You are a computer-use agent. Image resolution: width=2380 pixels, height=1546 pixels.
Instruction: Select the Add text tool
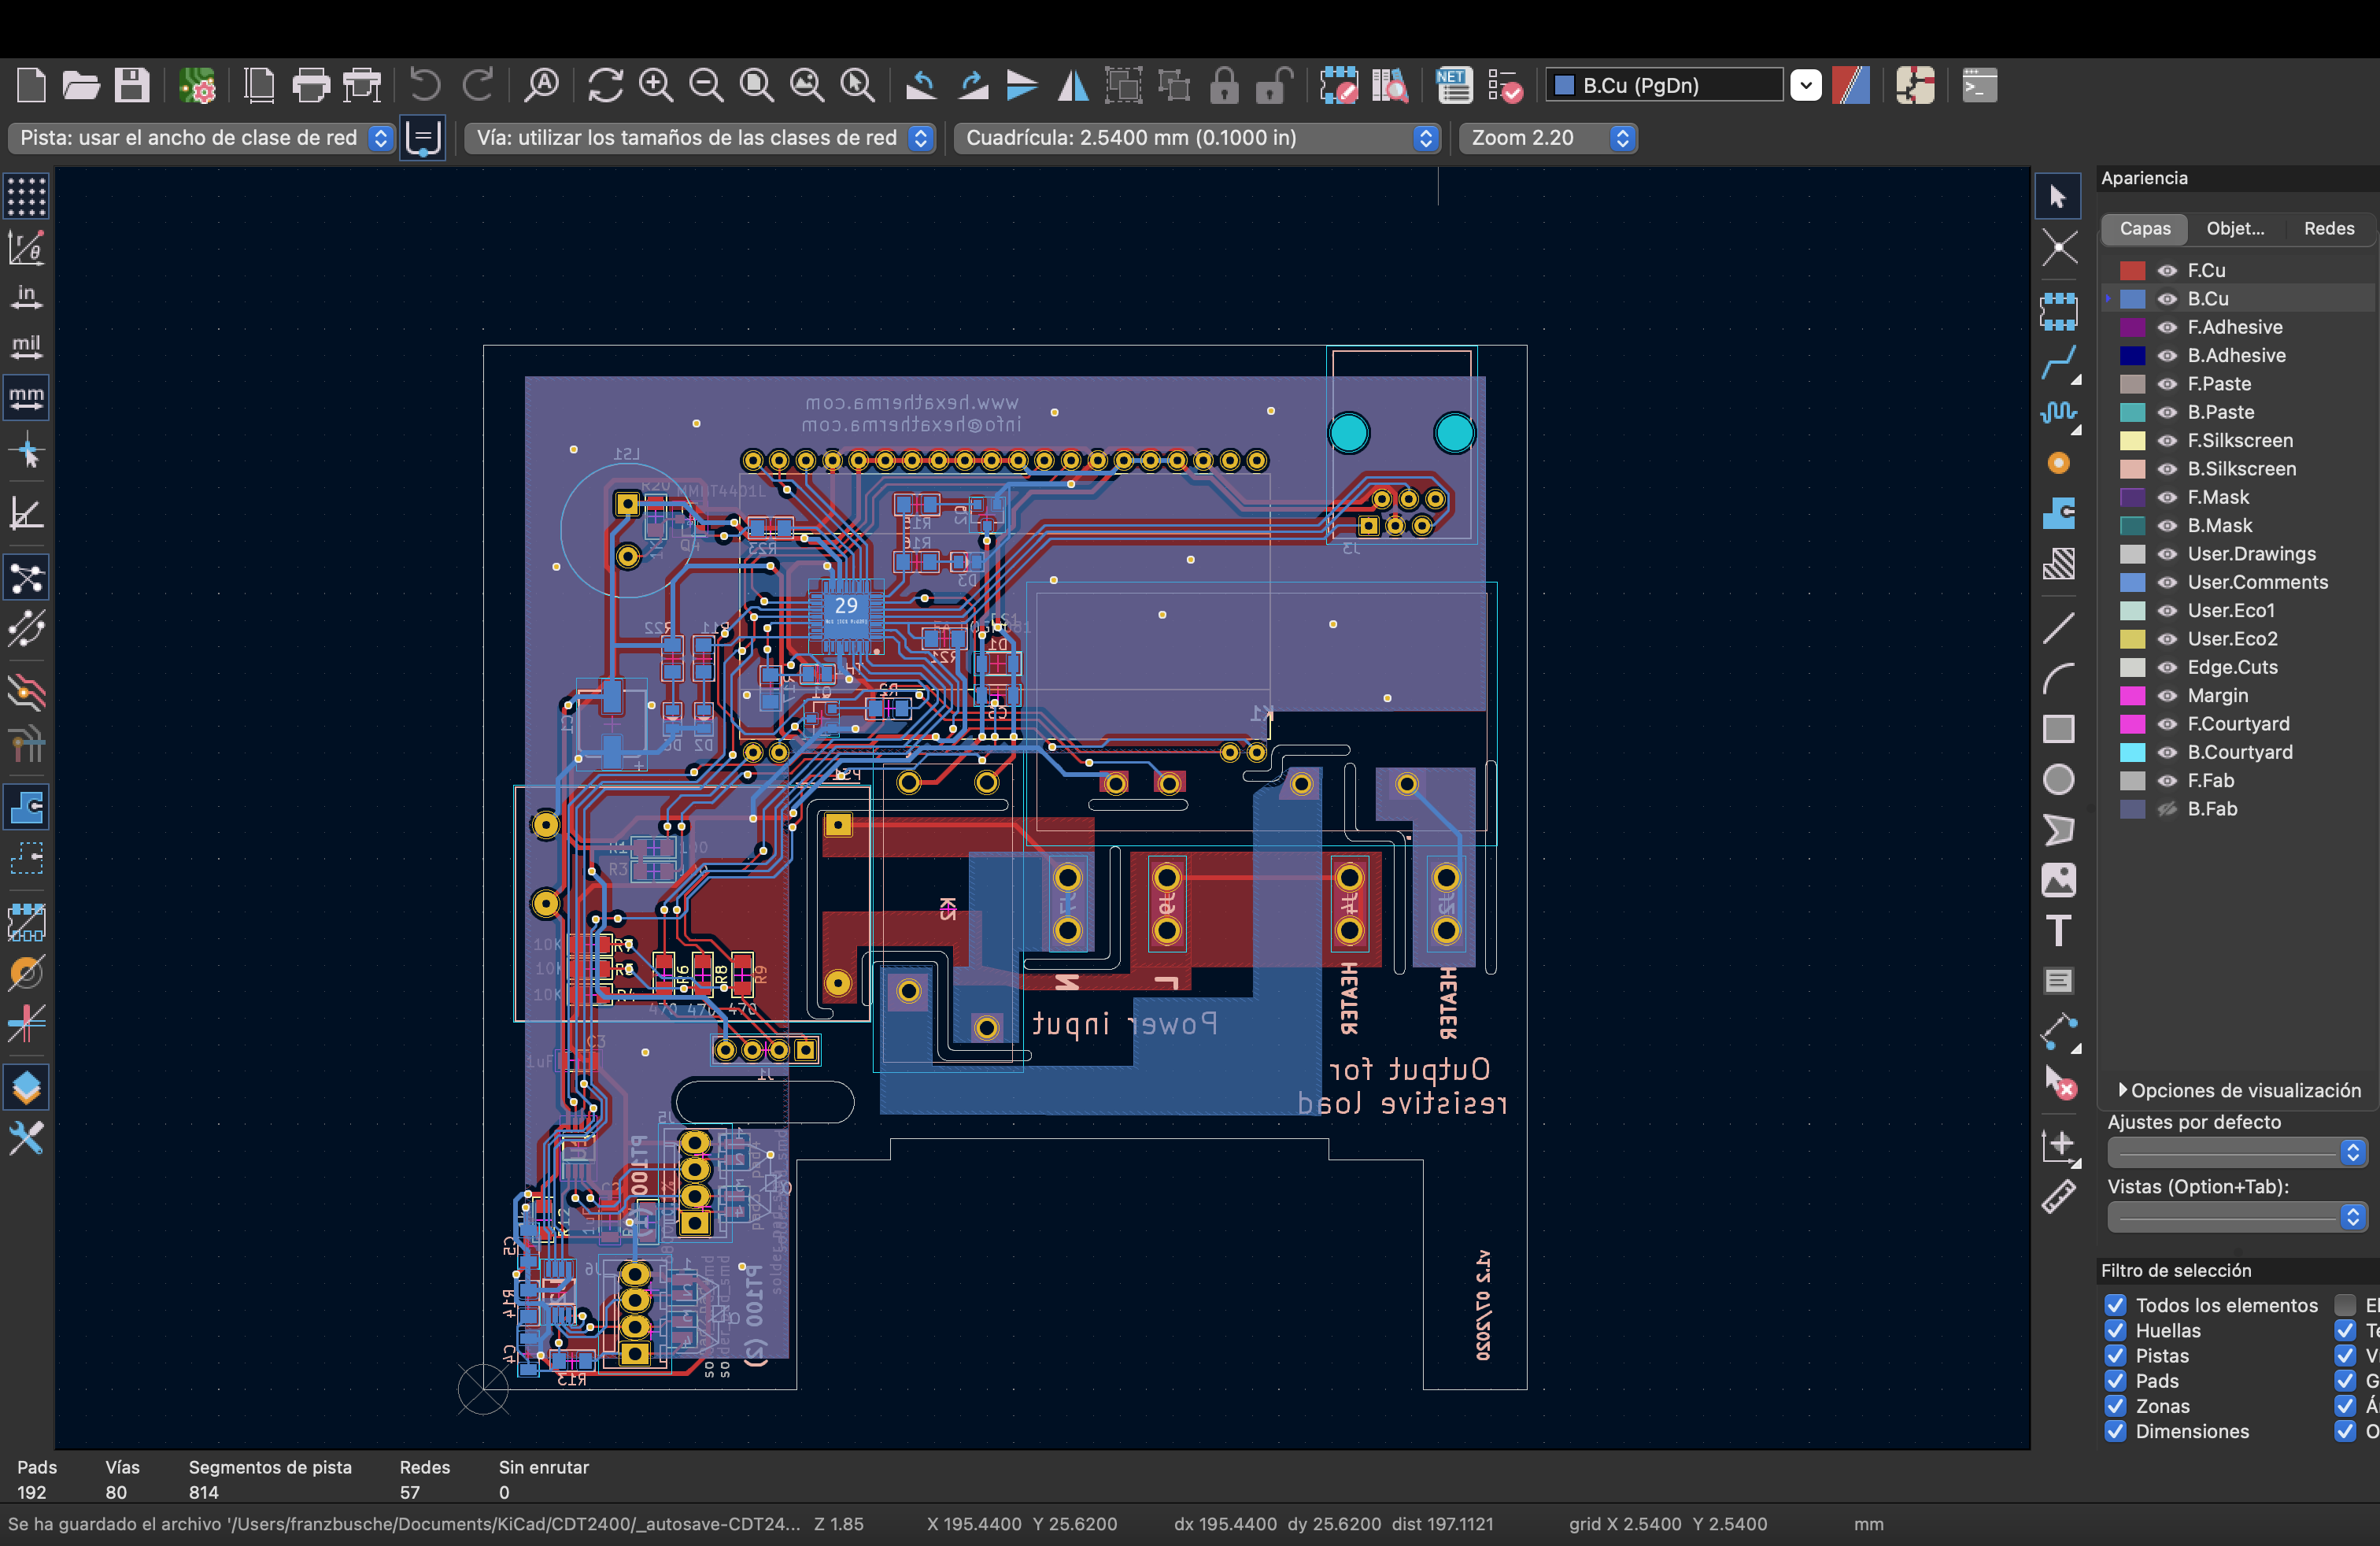2058,930
